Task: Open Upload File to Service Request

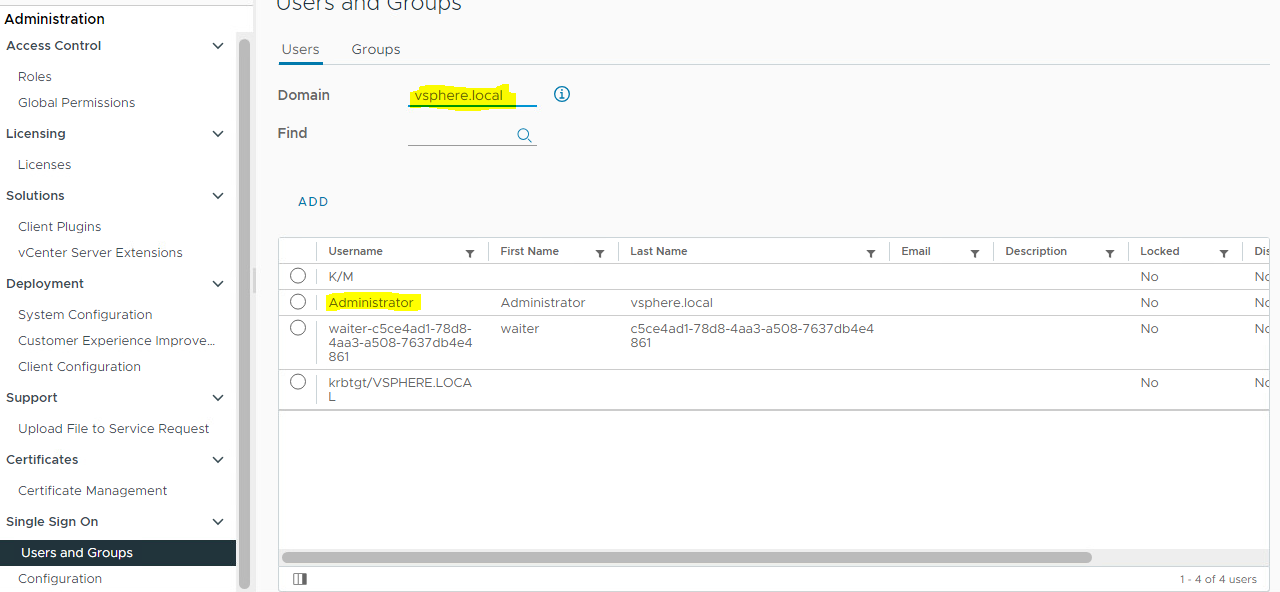Action: click(114, 429)
